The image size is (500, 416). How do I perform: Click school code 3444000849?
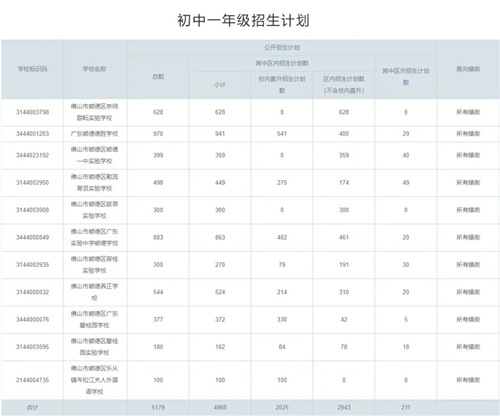tap(32, 237)
